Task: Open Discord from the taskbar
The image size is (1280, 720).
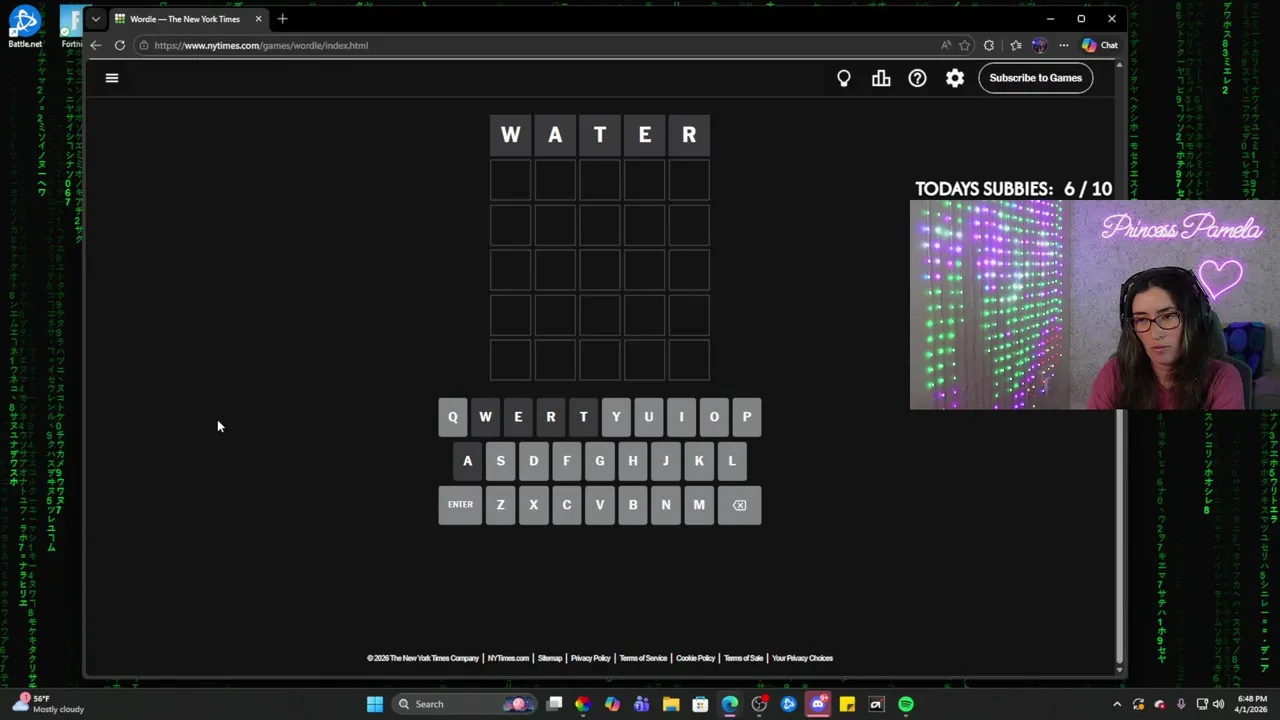Action: pyautogui.click(x=818, y=704)
